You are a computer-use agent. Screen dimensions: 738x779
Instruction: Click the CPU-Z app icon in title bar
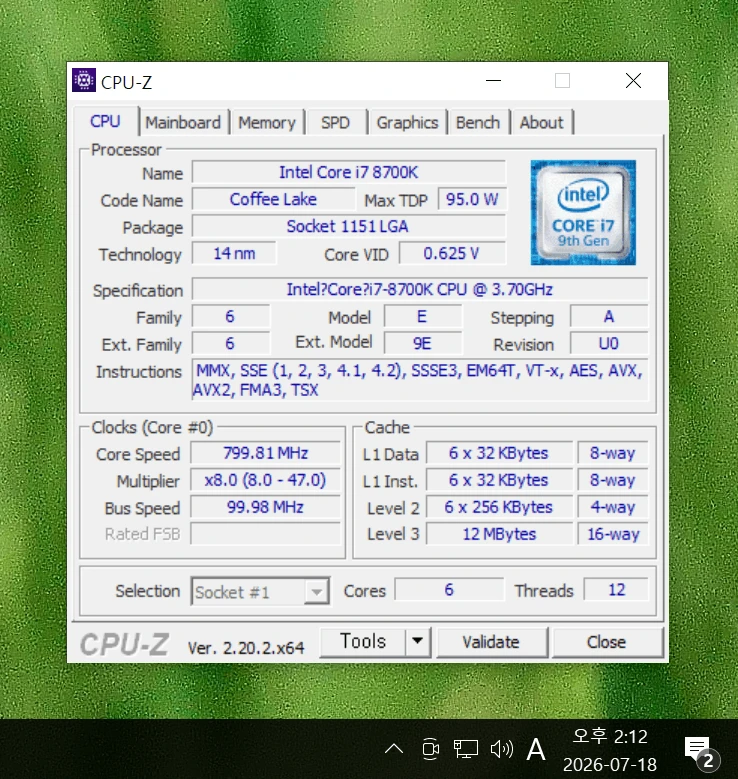tap(83, 80)
